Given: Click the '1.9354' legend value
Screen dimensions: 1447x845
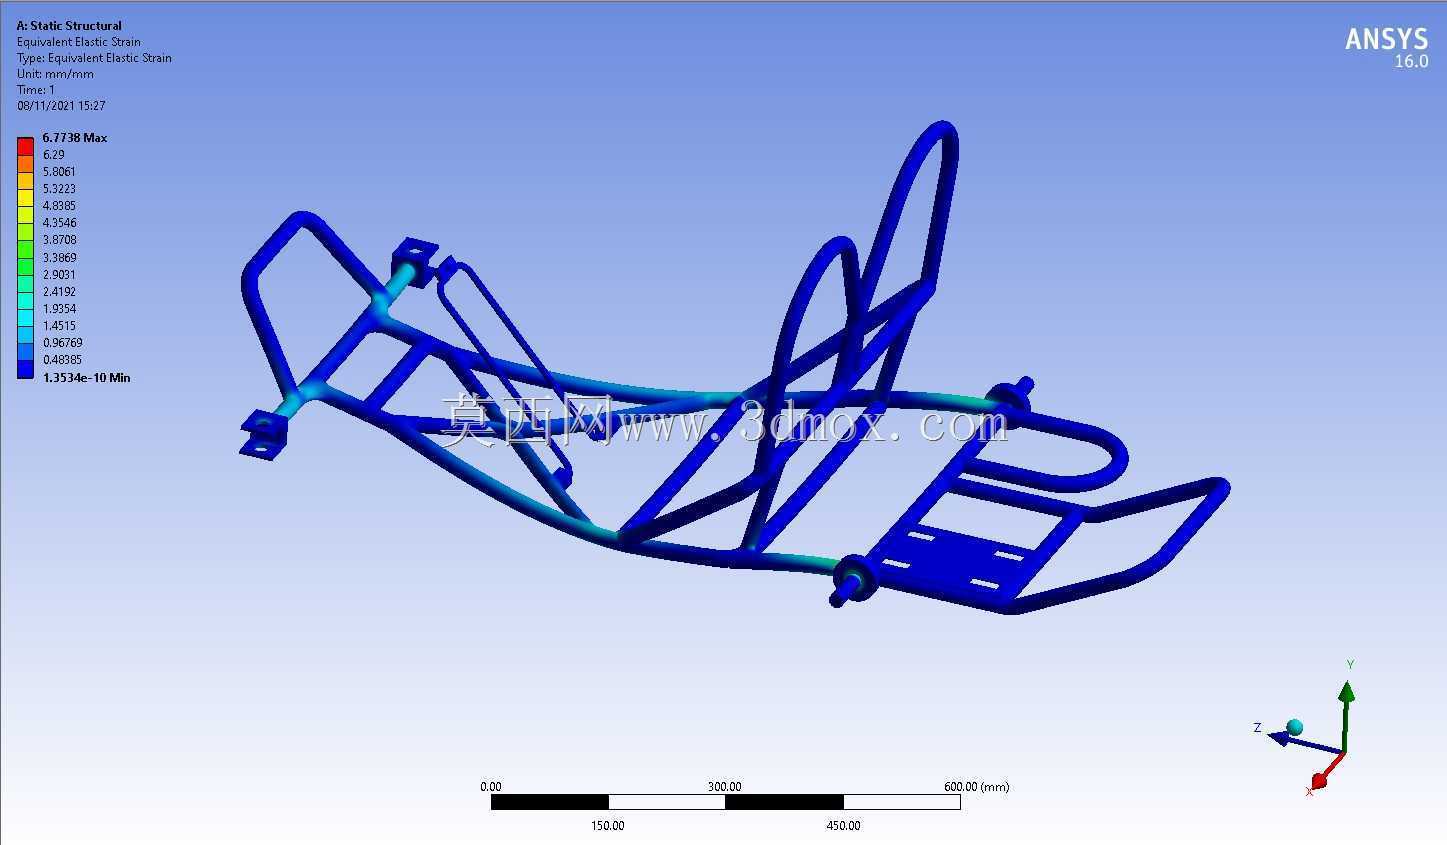Looking at the screenshot, I should 59,309.
